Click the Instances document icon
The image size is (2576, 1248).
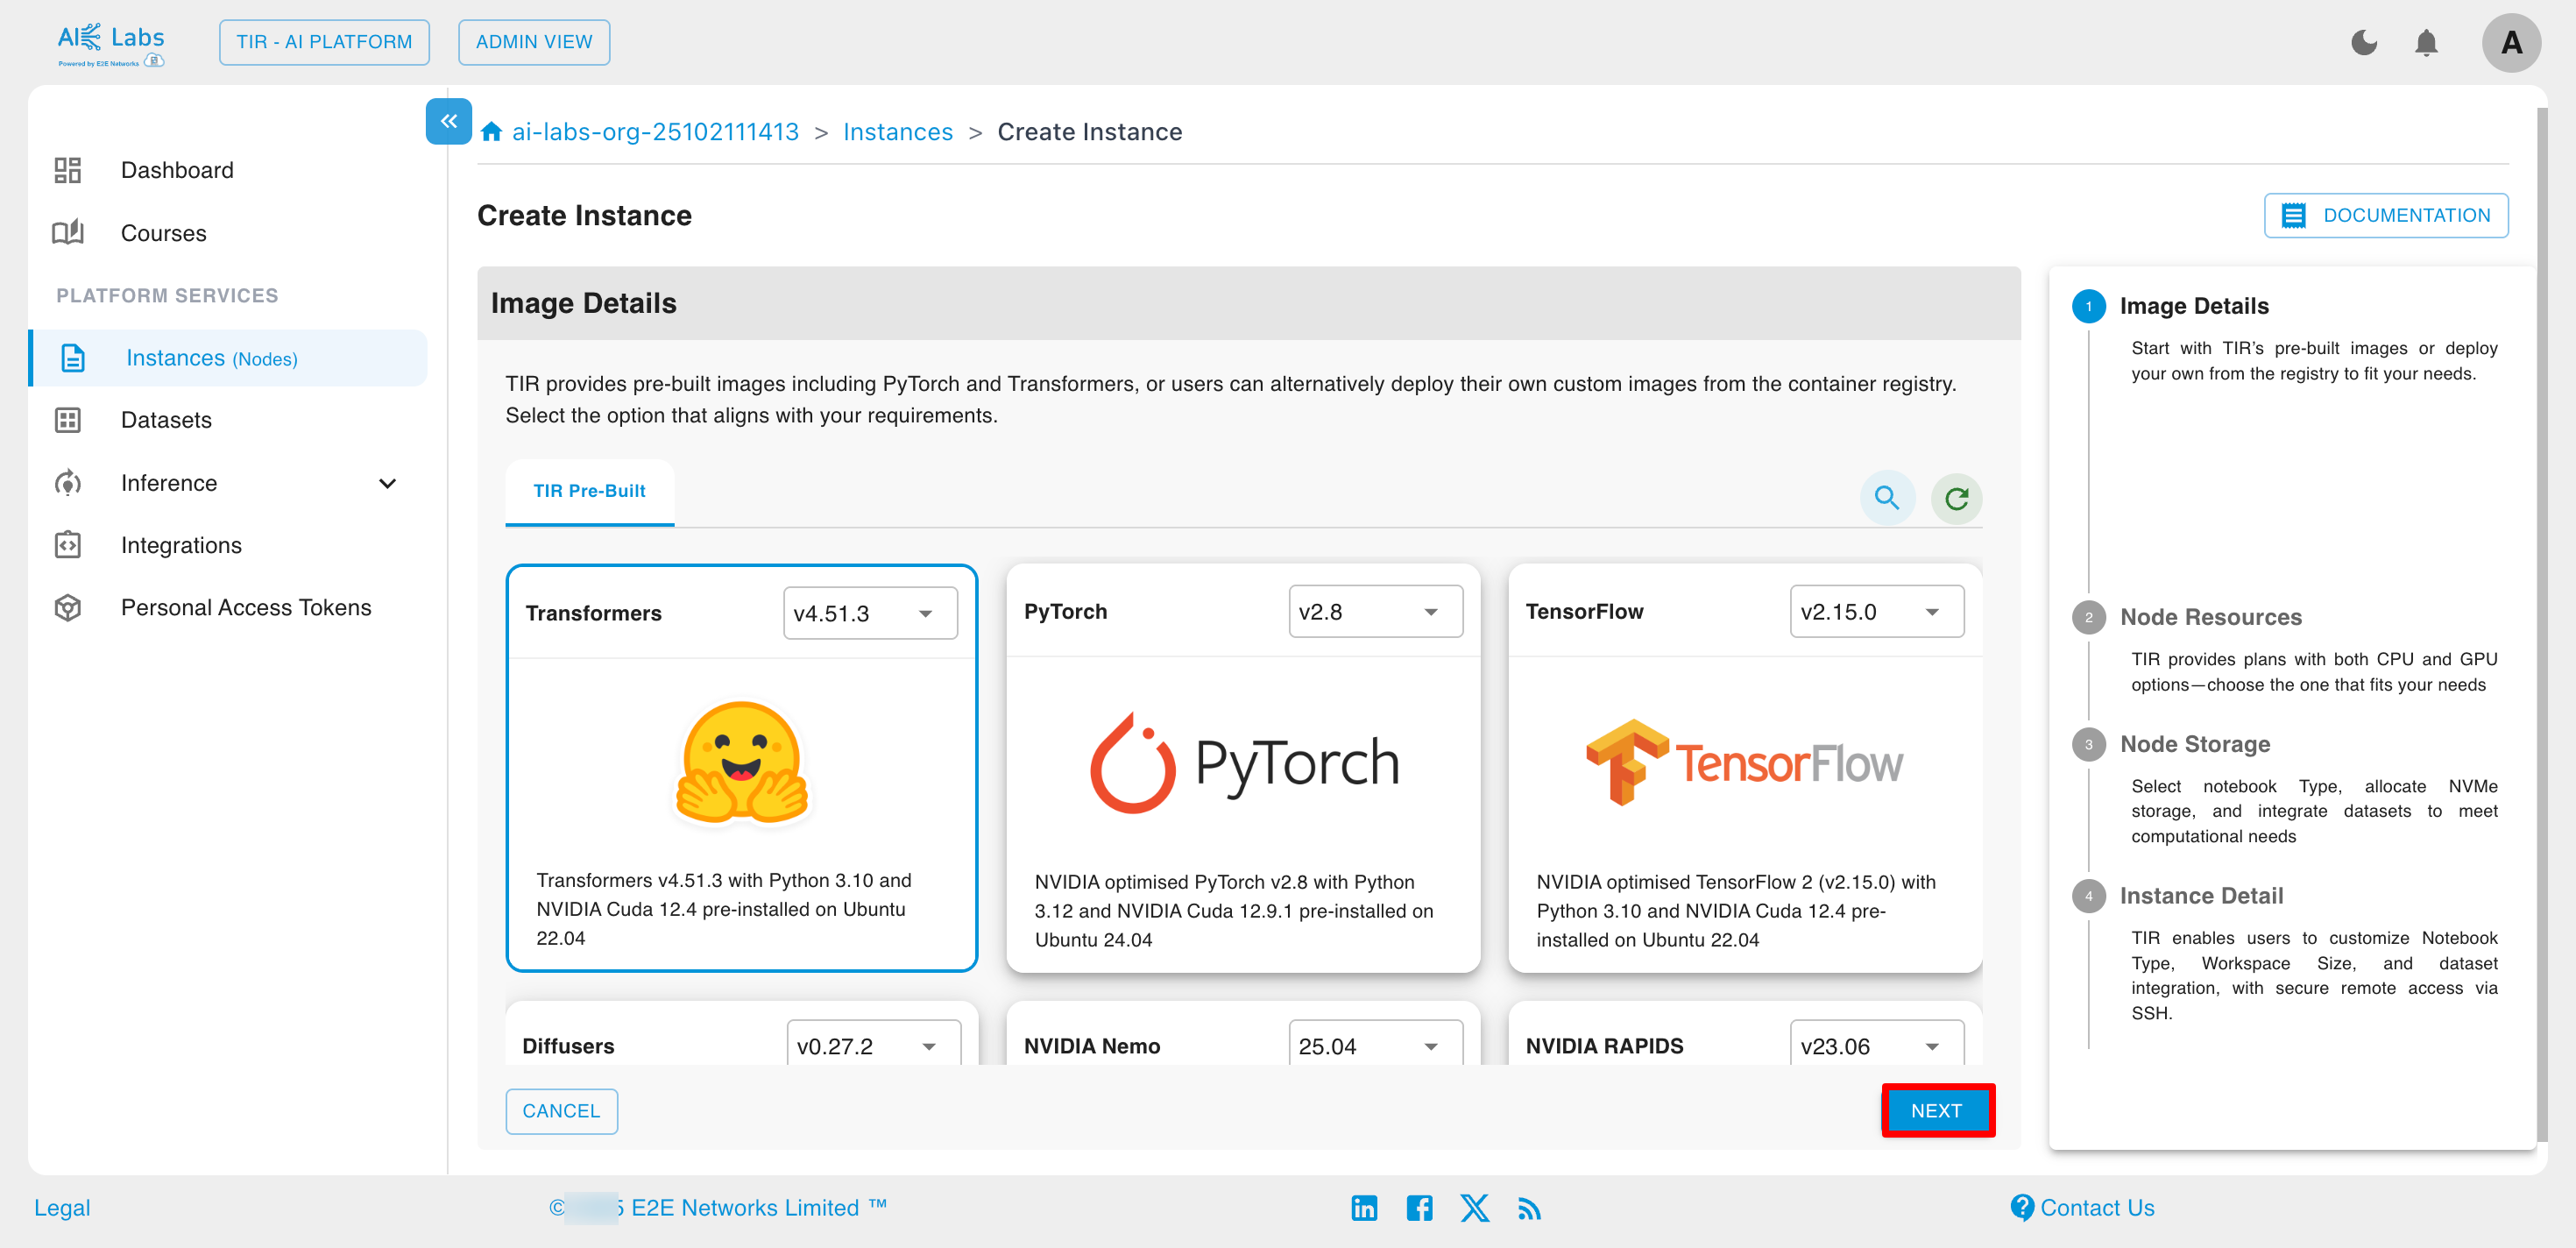[x=73, y=358]
